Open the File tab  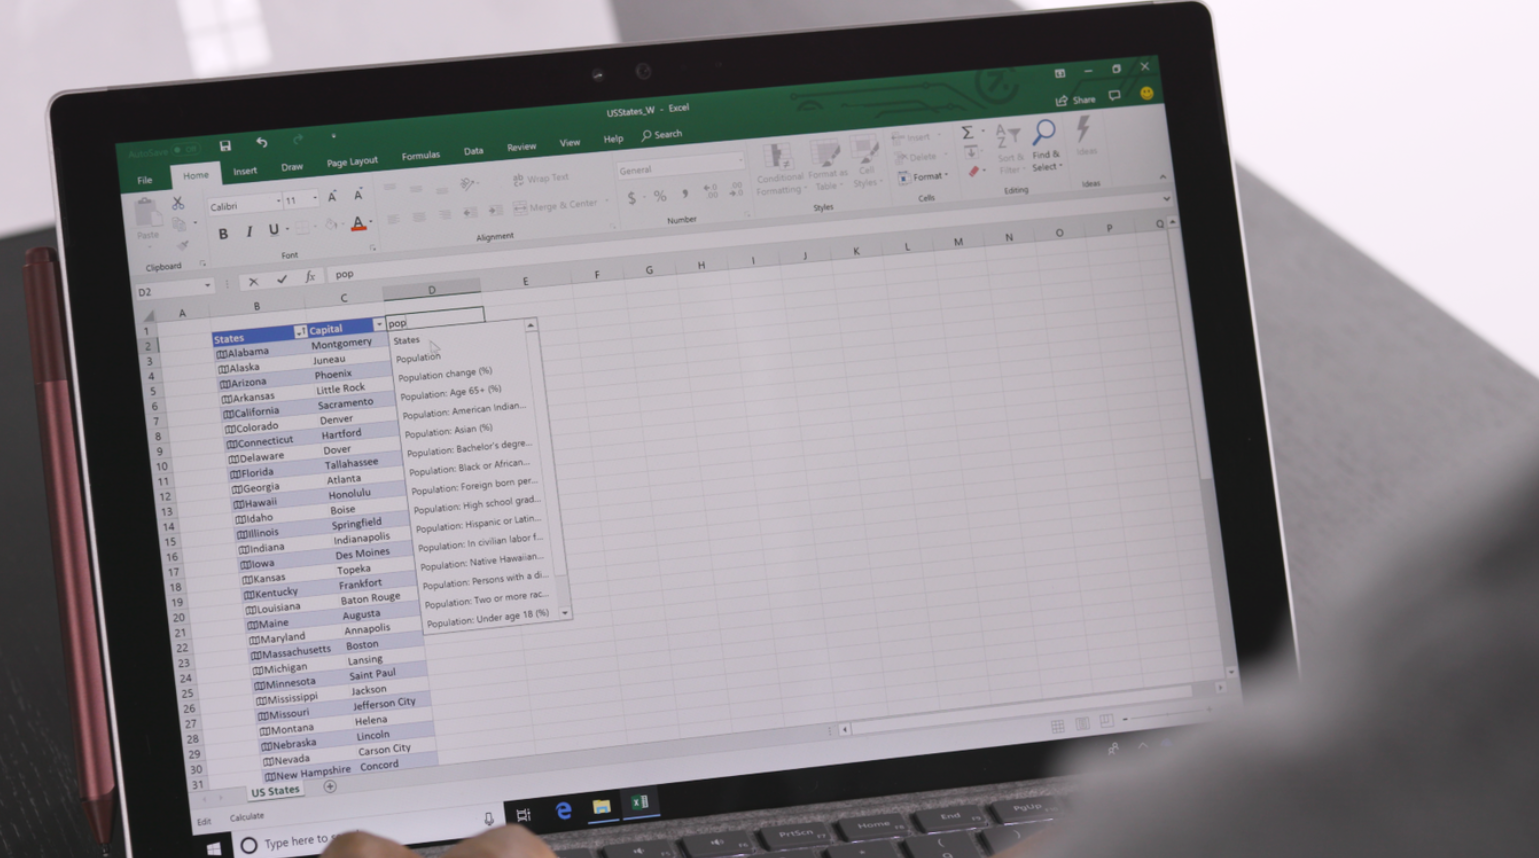click(145, 180)
